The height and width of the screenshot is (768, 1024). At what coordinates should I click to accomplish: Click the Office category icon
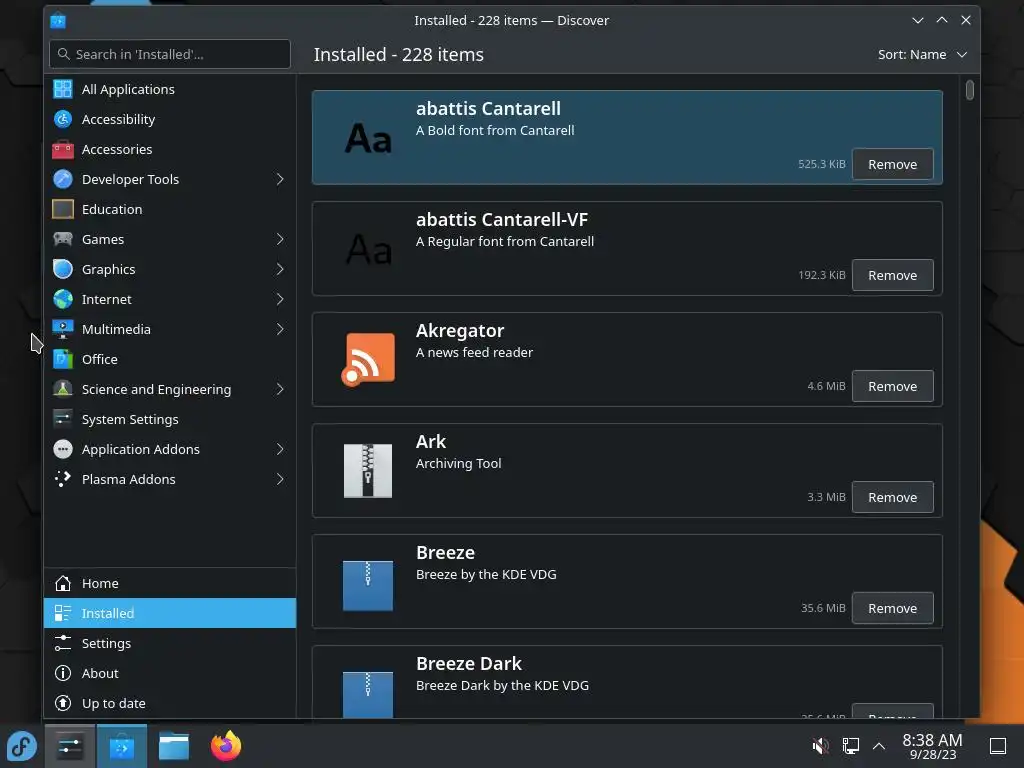tap(63, 359)
